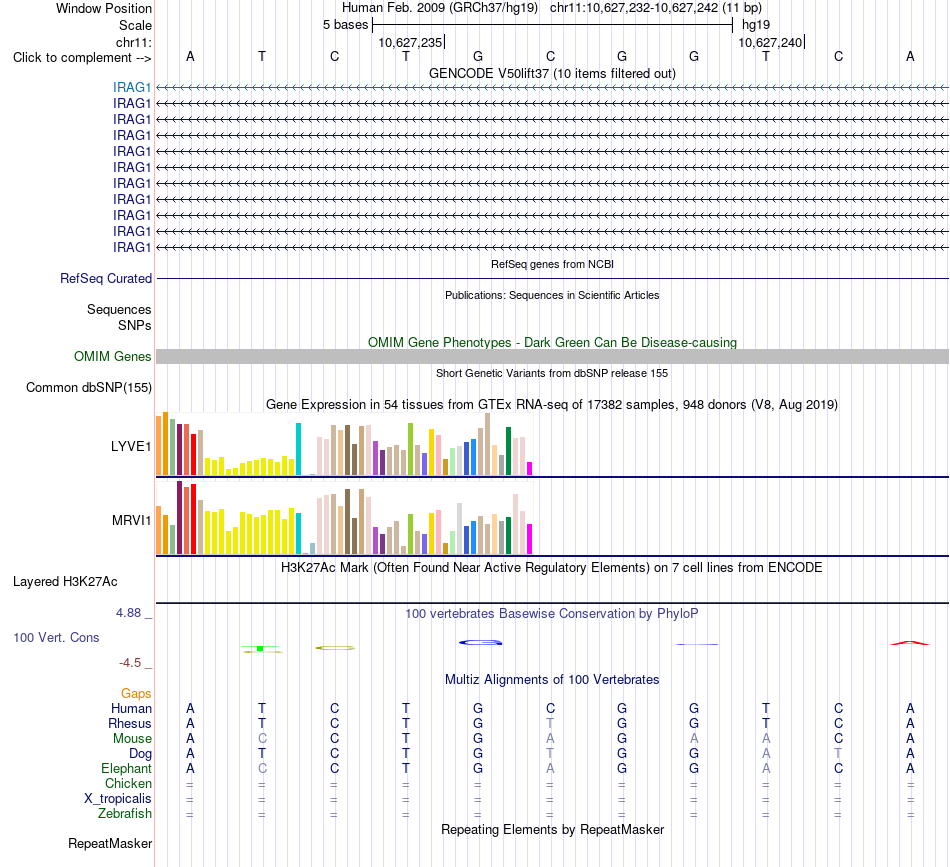Click the 100 Vert. Cons track label
The height and width of the screenshot is (867, 950).
(x=56, y=637)
